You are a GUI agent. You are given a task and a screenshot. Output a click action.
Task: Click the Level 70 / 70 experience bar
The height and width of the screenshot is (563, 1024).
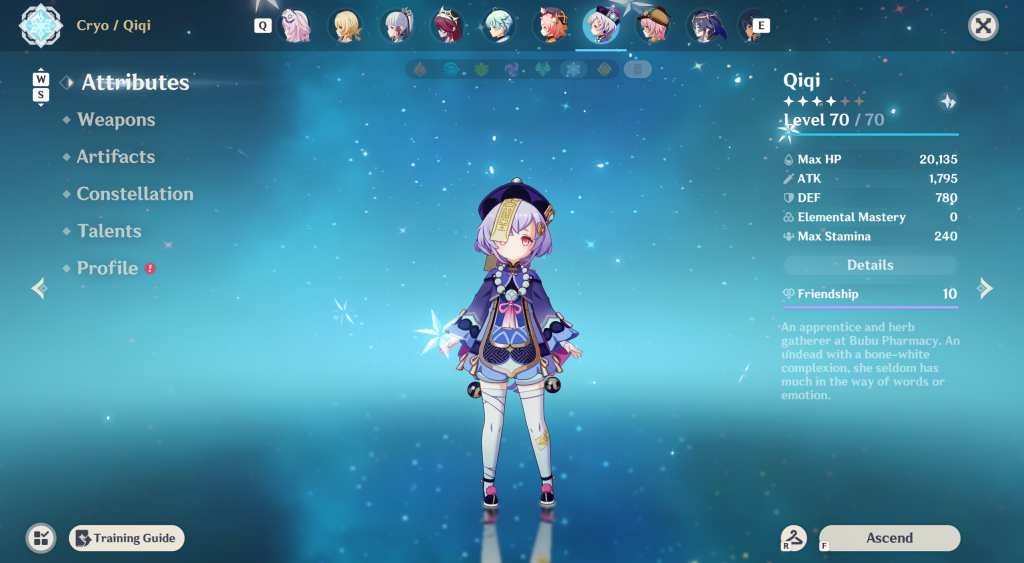coord(871,135)
